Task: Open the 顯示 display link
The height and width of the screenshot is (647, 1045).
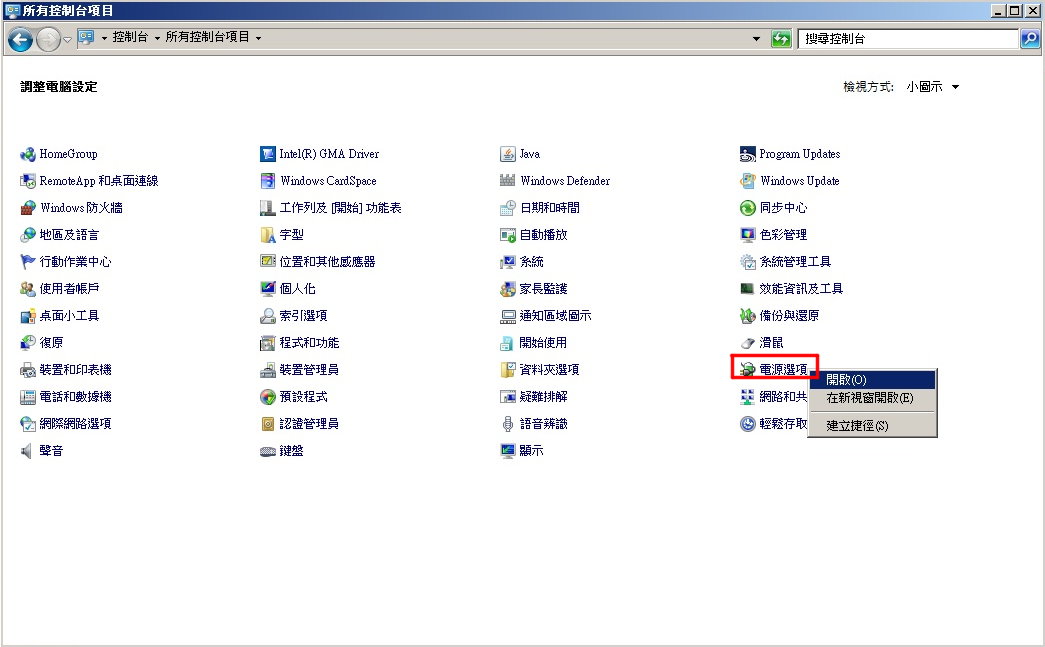Action: [x=531, y=451]
